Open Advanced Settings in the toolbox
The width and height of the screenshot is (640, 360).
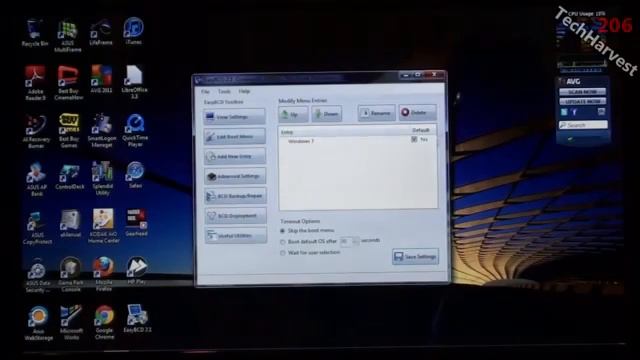(x=236, y=176)
